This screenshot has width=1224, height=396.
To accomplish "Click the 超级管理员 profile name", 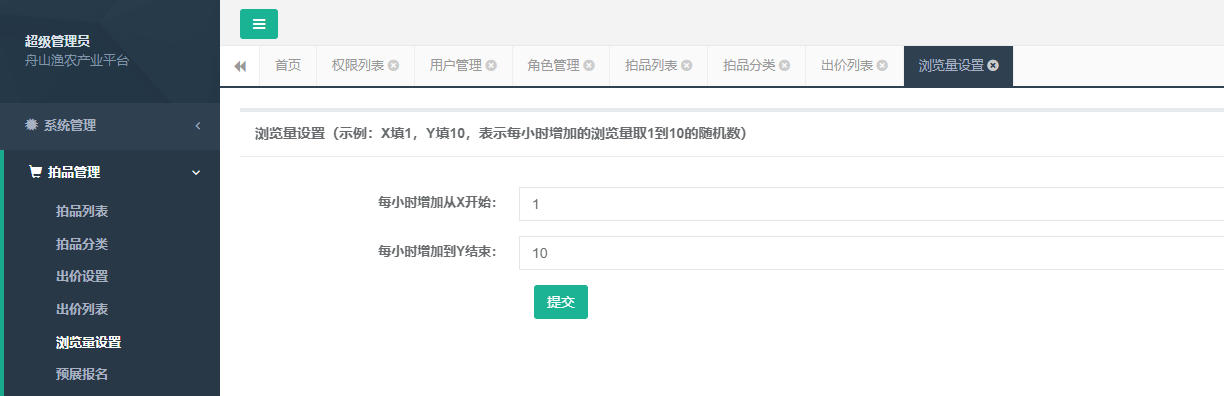I will click(57, 41).
